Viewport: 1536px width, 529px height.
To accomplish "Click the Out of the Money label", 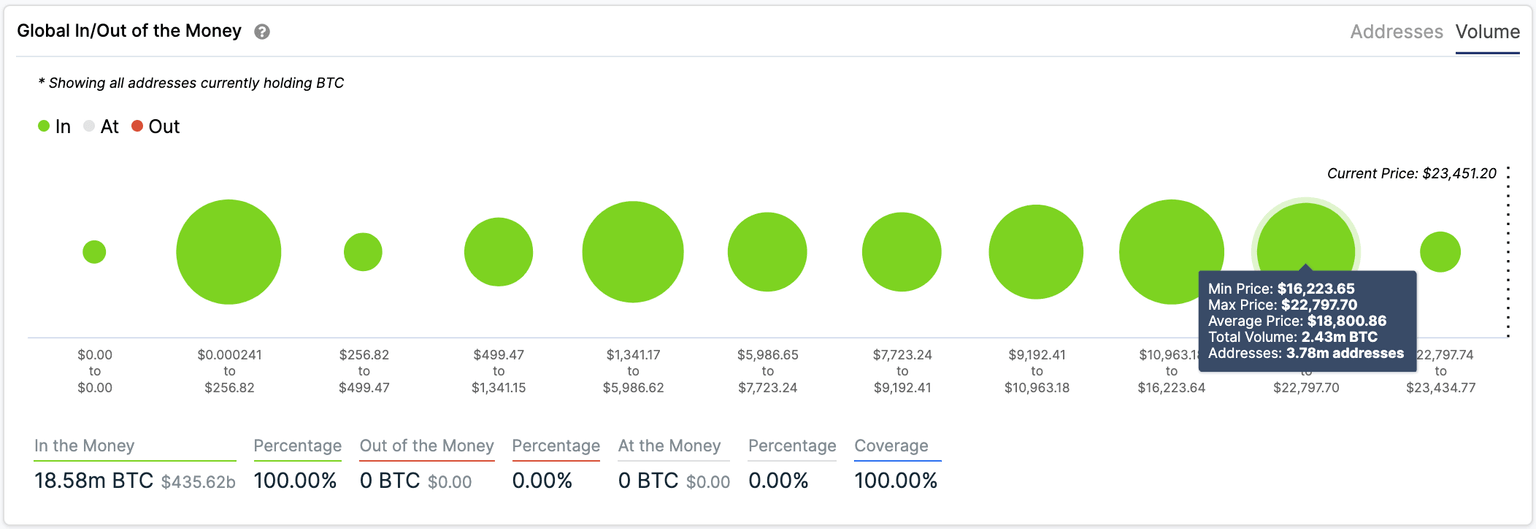I will (427, 446).
